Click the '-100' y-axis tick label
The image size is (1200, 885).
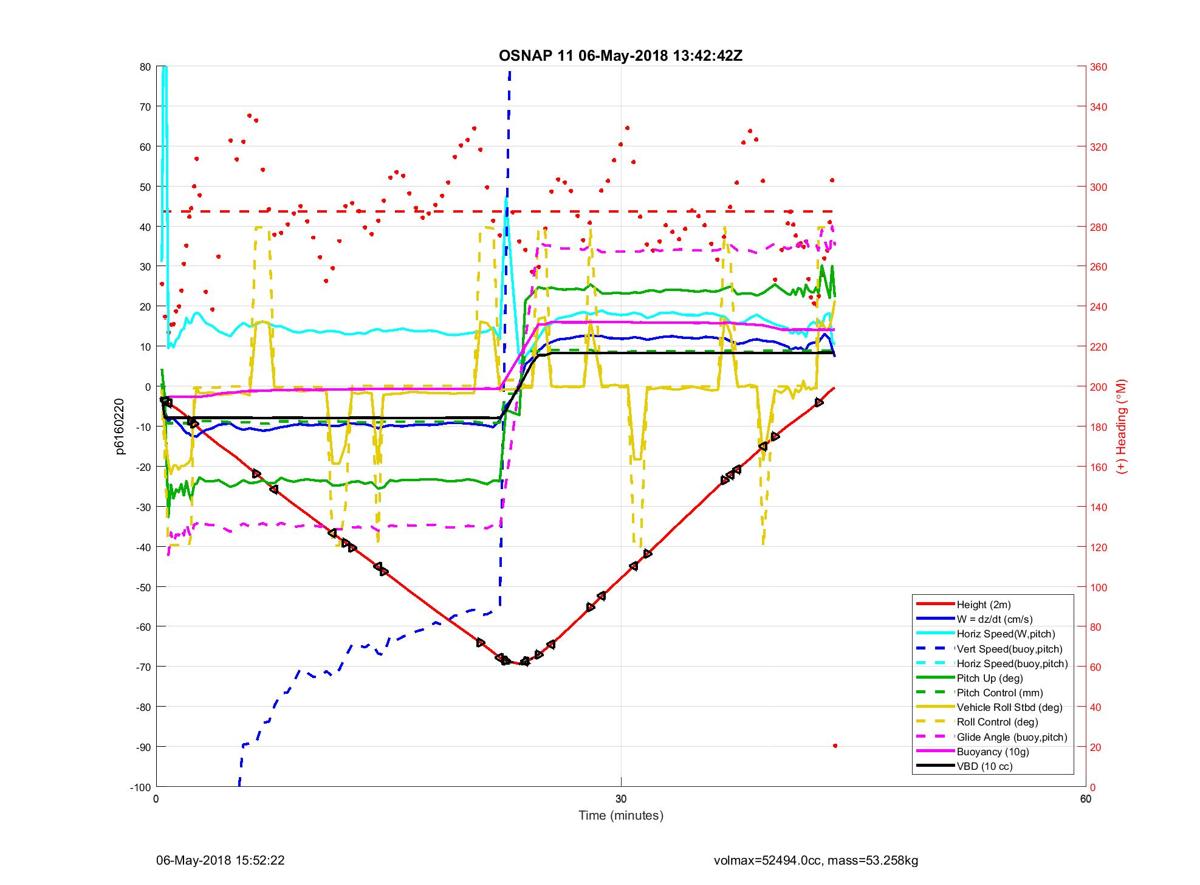(140, 787)
